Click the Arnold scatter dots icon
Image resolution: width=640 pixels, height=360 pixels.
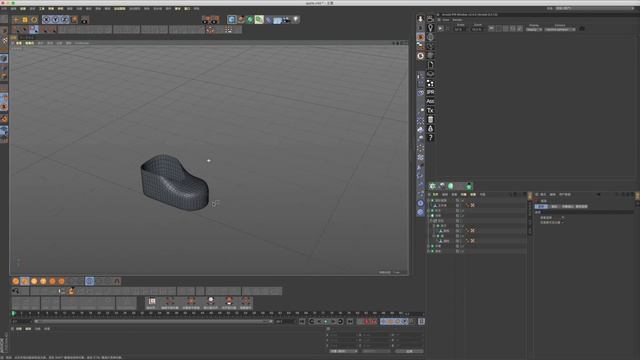430,83
